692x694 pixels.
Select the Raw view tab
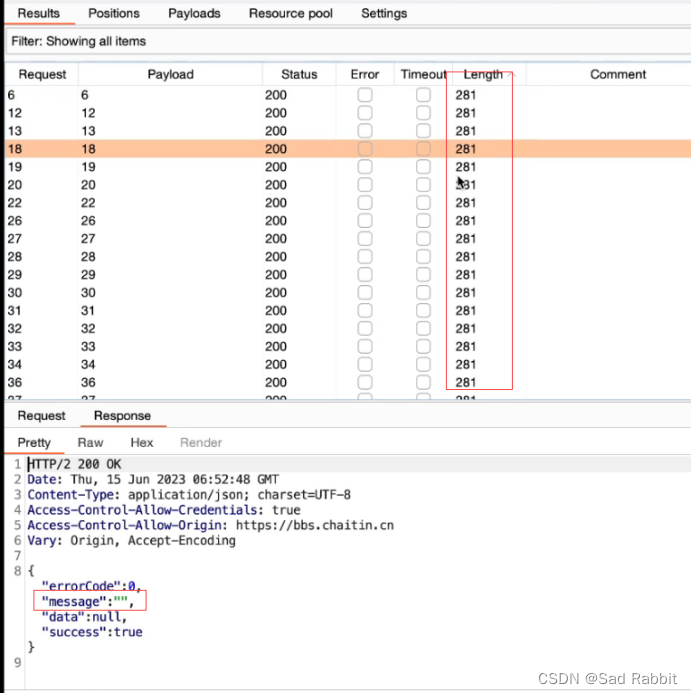[90, 443]
